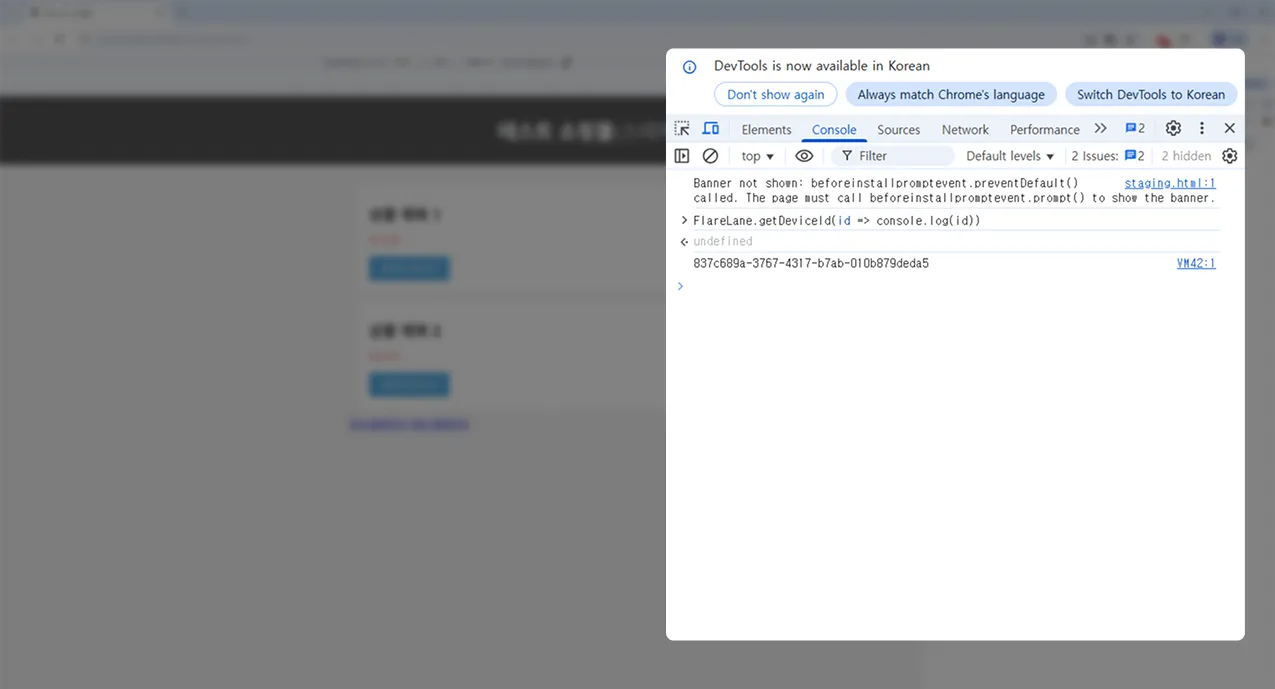Viewport: 1275px width, 689px height.
Task: Open the Network tab
Action: tap(965, 130)
